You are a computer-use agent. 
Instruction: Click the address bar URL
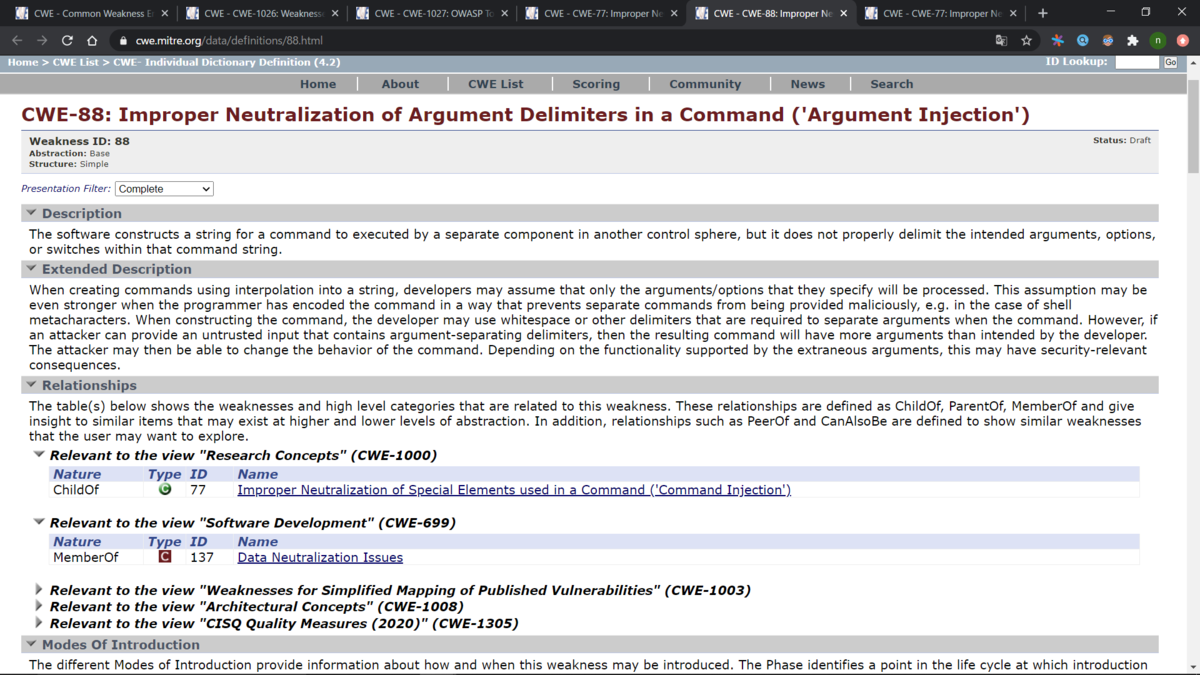point(229,41)
